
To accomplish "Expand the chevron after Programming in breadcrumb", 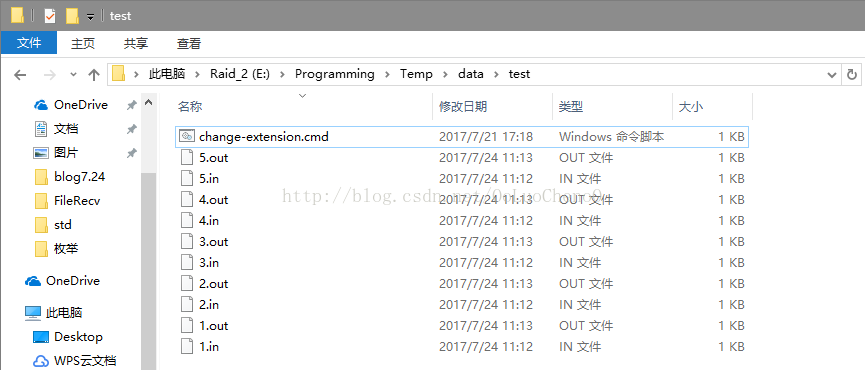I will pyautogui.click(x=387, y=74).
